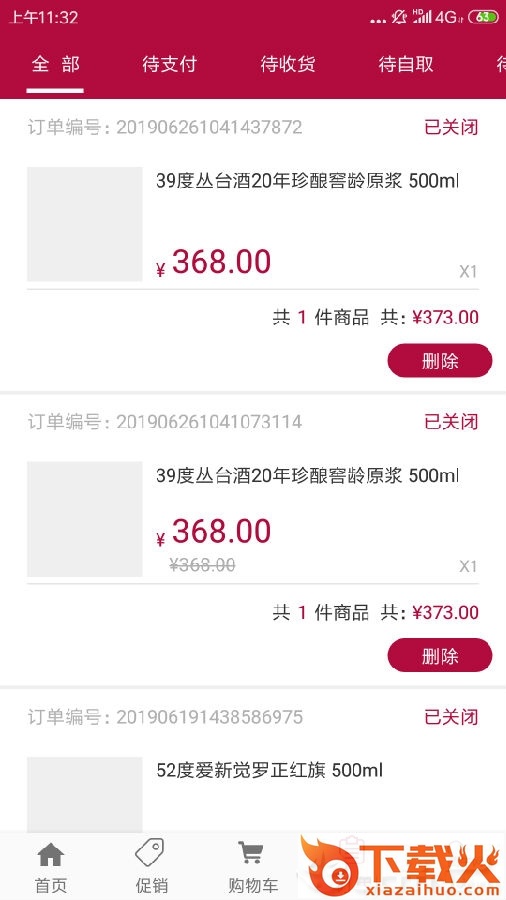Tap 已关闭 status of order 201906191438586975

pos(451,717)
